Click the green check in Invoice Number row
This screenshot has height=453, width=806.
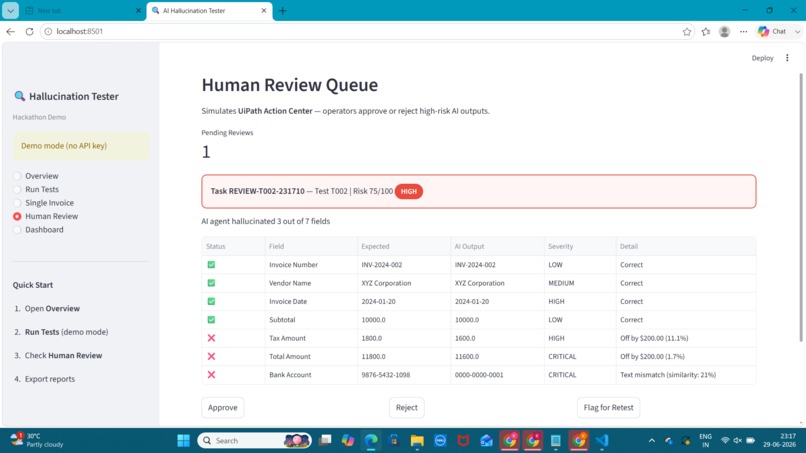pyautogui.click(x=211, y=265)
